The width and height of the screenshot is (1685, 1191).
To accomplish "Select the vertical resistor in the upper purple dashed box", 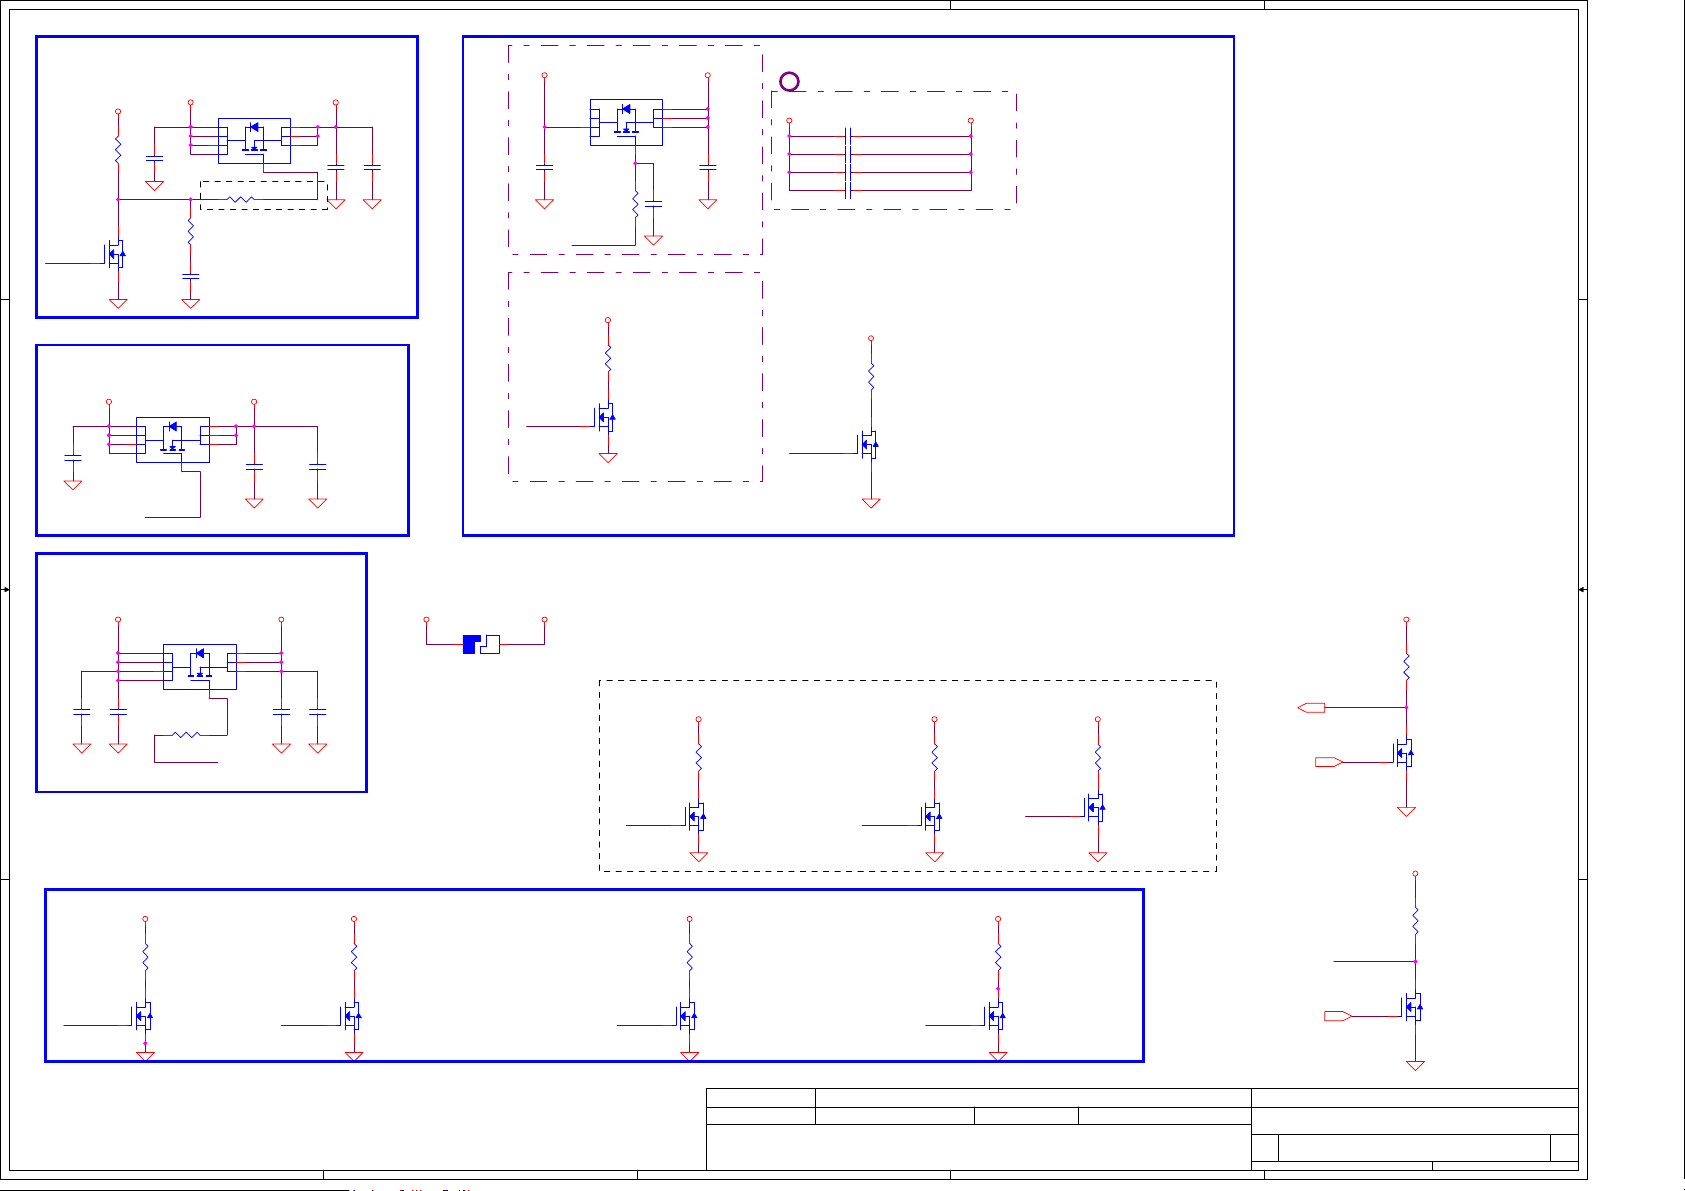I will click(635, 205).
